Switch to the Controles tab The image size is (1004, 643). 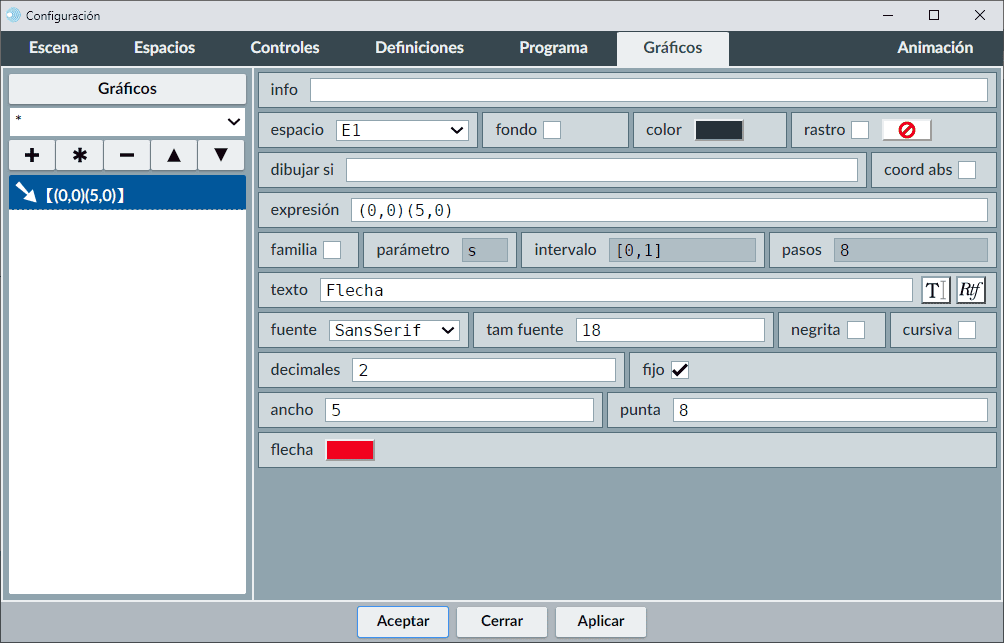[x=285, y=48]
